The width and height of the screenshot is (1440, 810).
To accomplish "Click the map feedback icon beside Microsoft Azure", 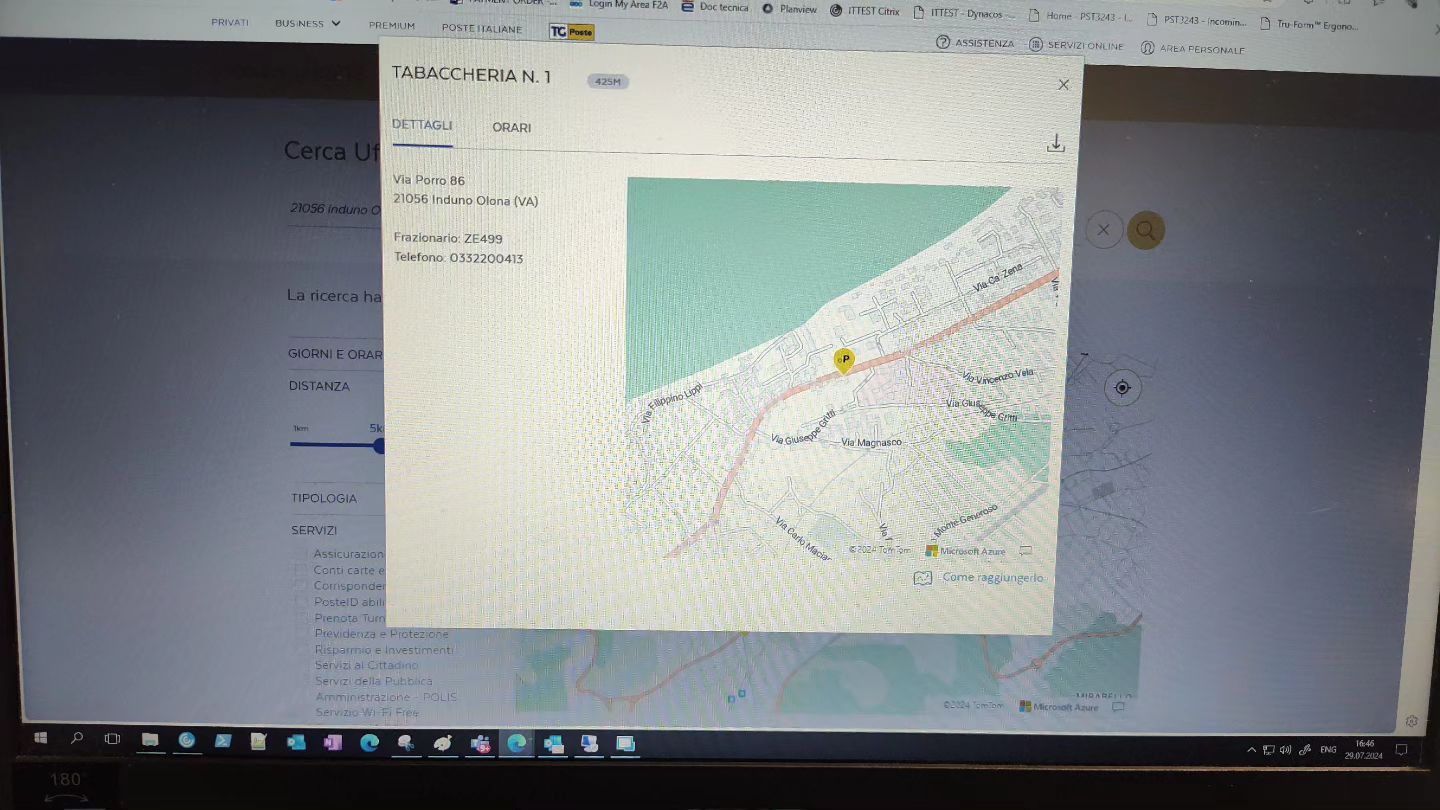I will point(1025,551).
